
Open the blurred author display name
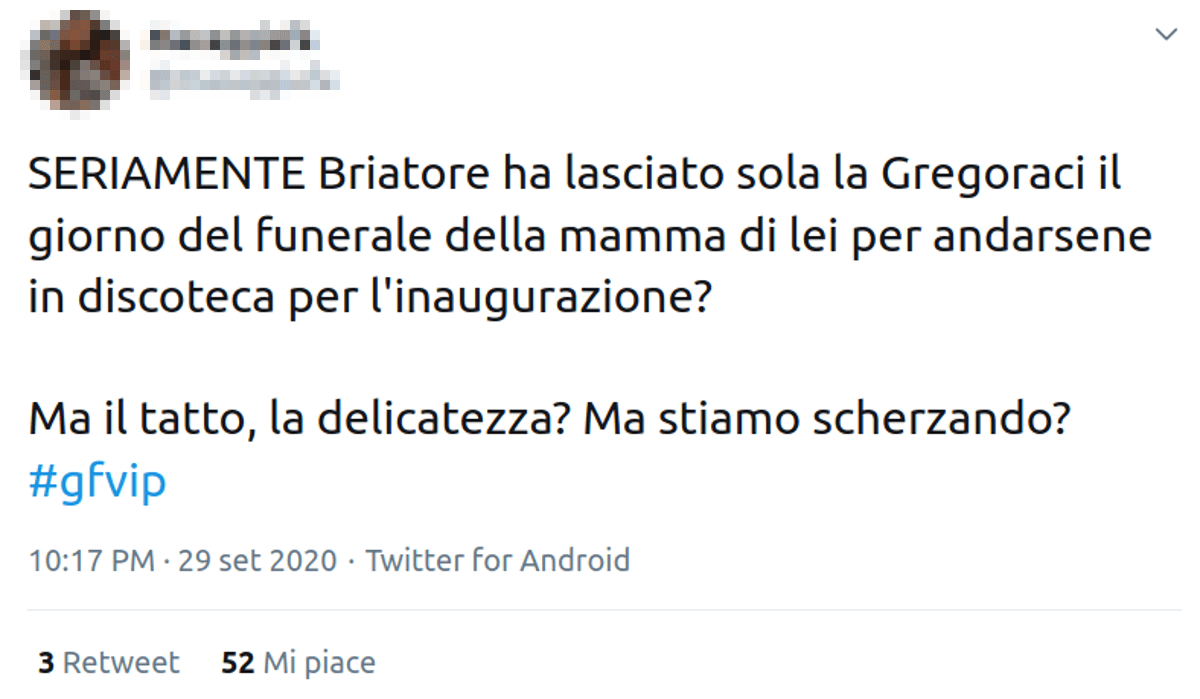234,41
